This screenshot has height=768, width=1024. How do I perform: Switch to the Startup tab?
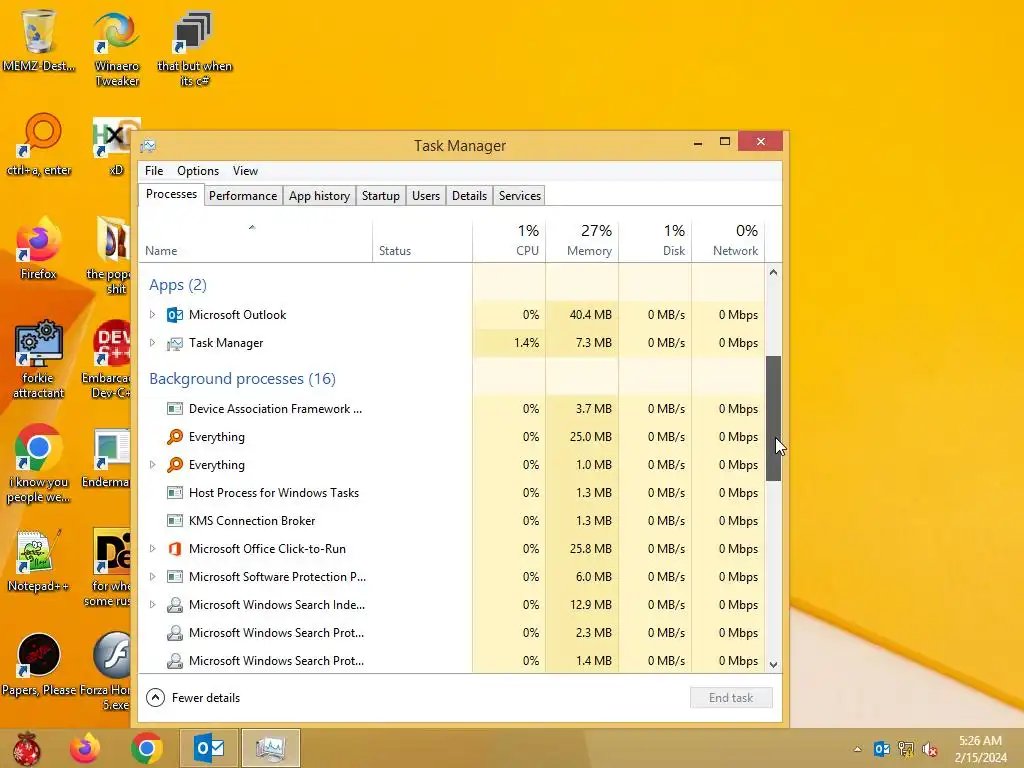click(x=381, y=196)
